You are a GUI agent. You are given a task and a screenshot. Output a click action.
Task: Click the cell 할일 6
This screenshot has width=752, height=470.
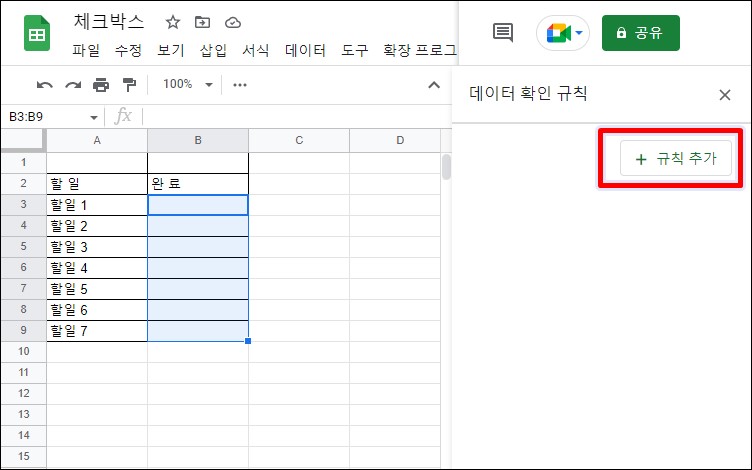tap(97, 310)
